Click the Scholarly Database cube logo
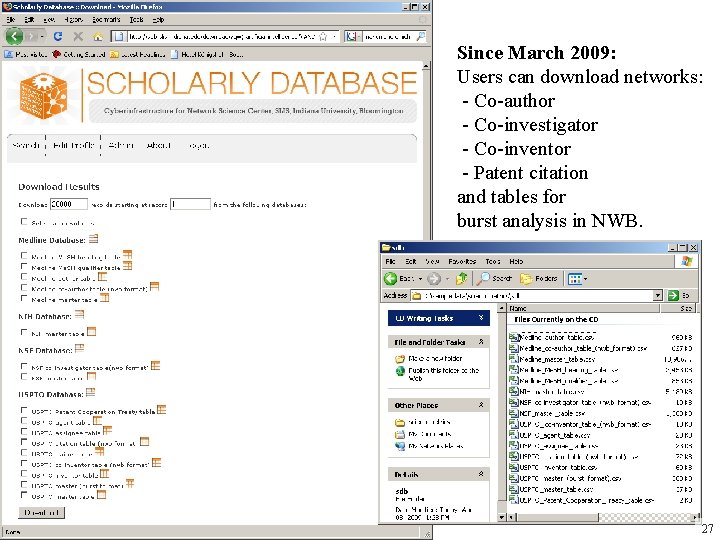720x540 pixels. [x=44, y=95]
